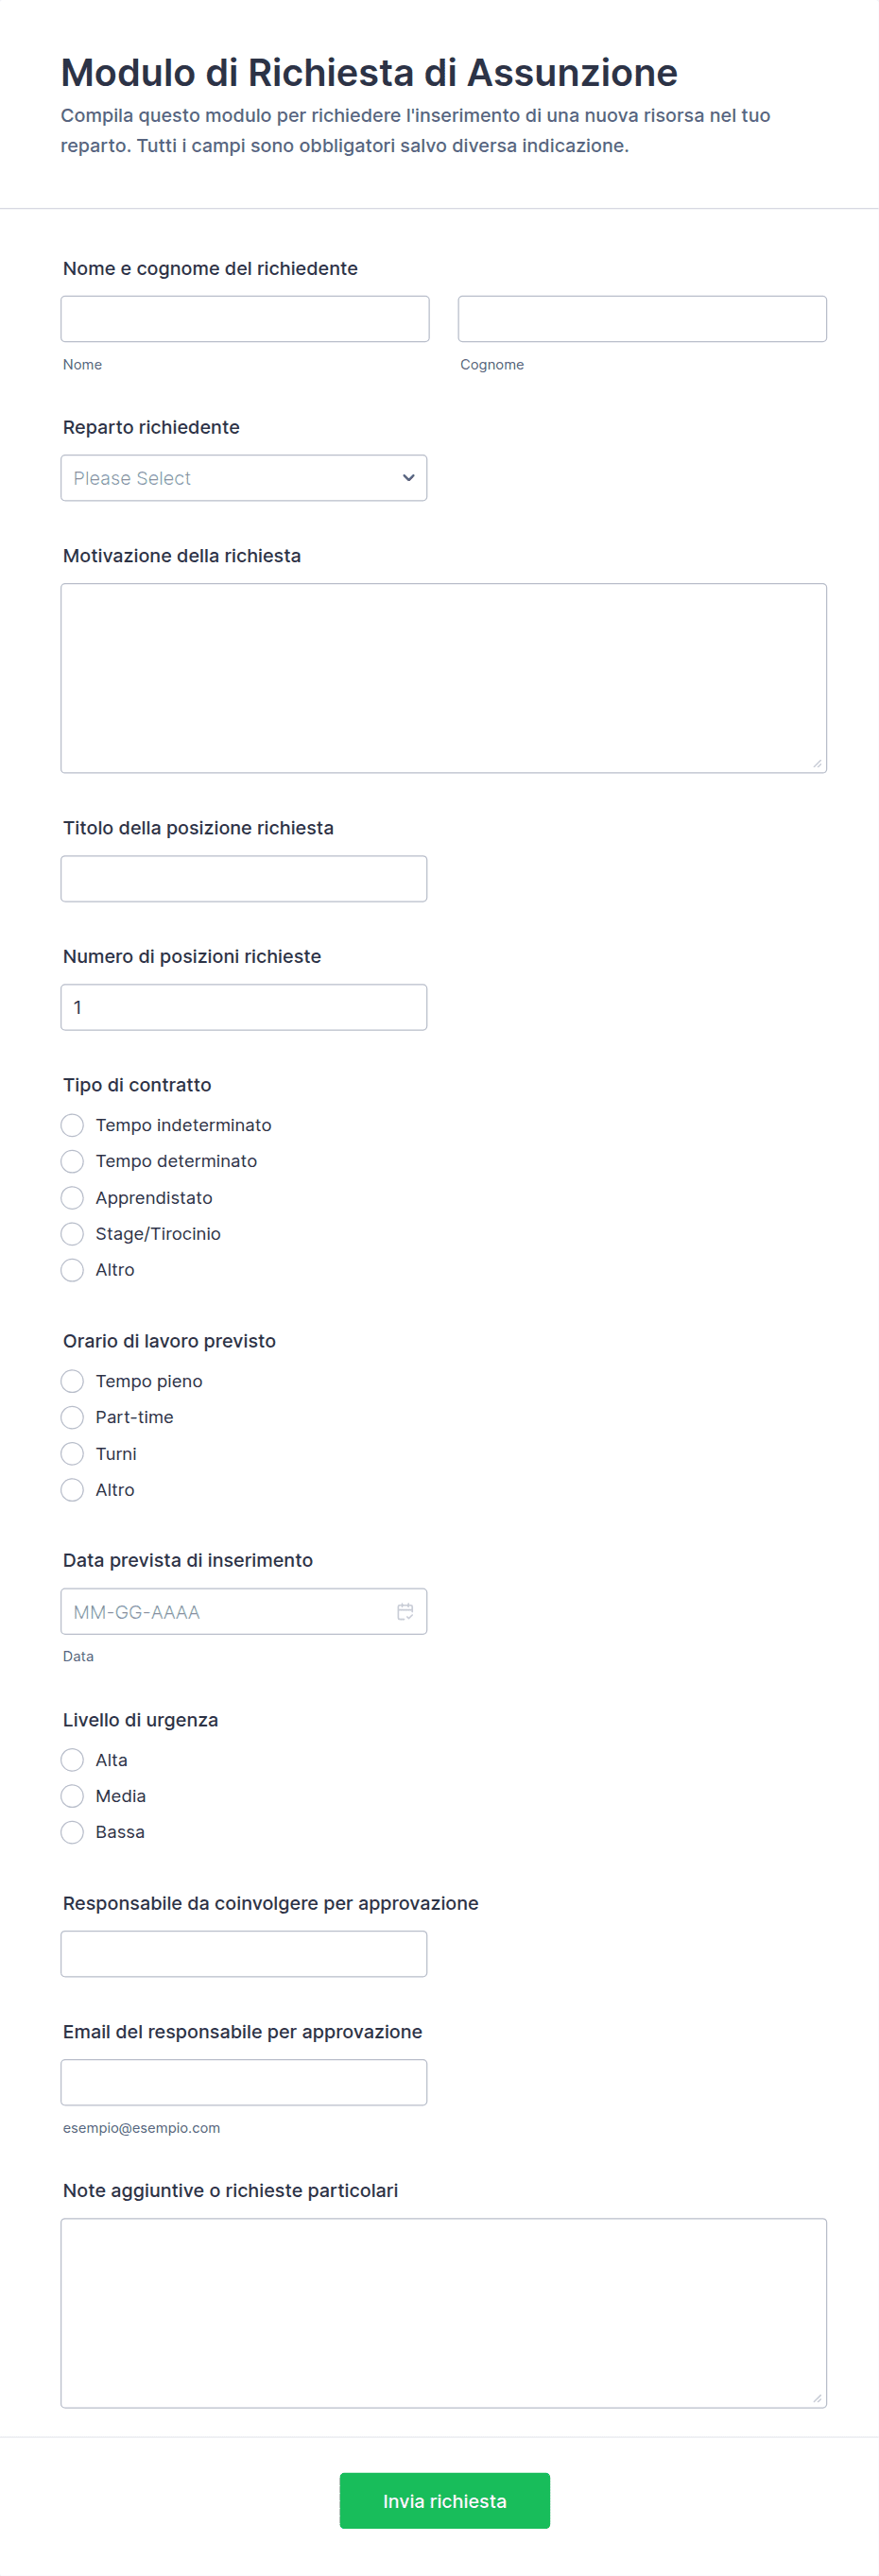Focus the Titolo della posizione richiesta field
The height and width of the screenshot is (2576, 879).
[x=243, y=878]
